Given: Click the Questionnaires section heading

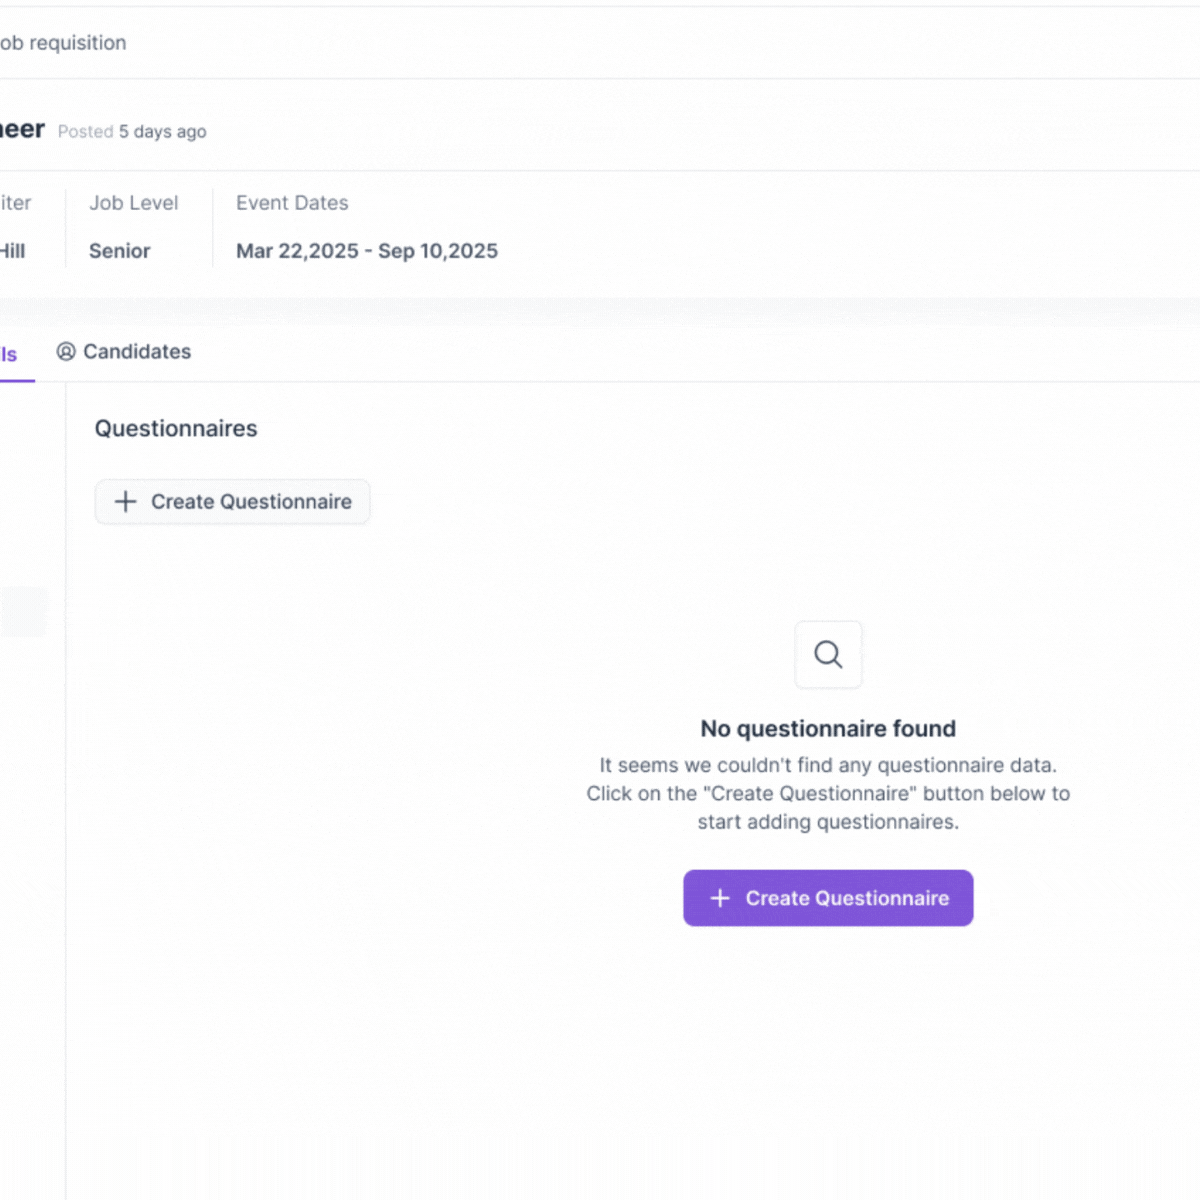Looking at the screenshot, I should click(x=176, y=428).
